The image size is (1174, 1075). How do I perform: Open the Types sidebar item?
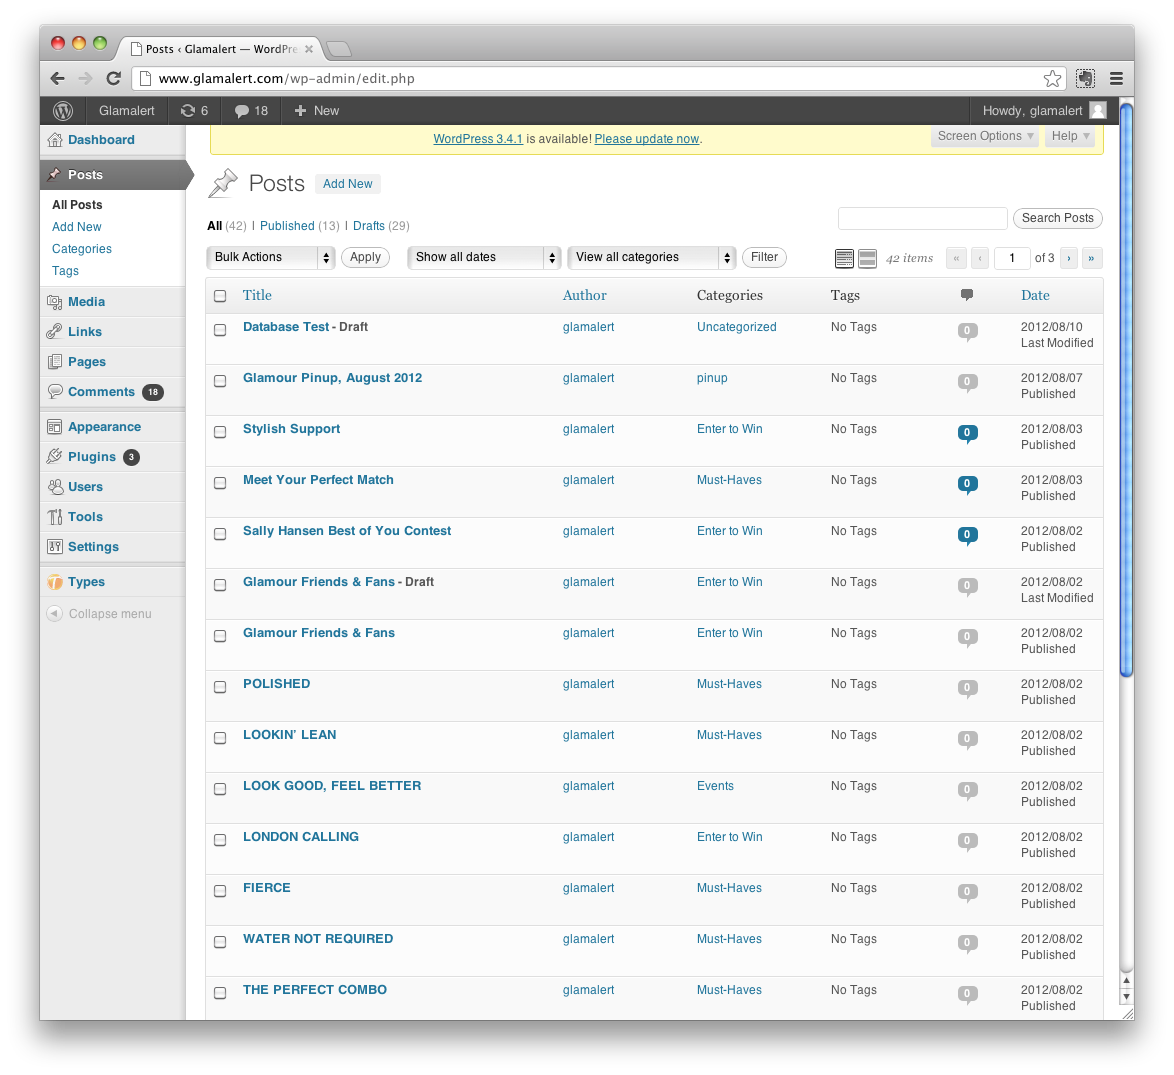pyautogui.click(x=86, y=582)
